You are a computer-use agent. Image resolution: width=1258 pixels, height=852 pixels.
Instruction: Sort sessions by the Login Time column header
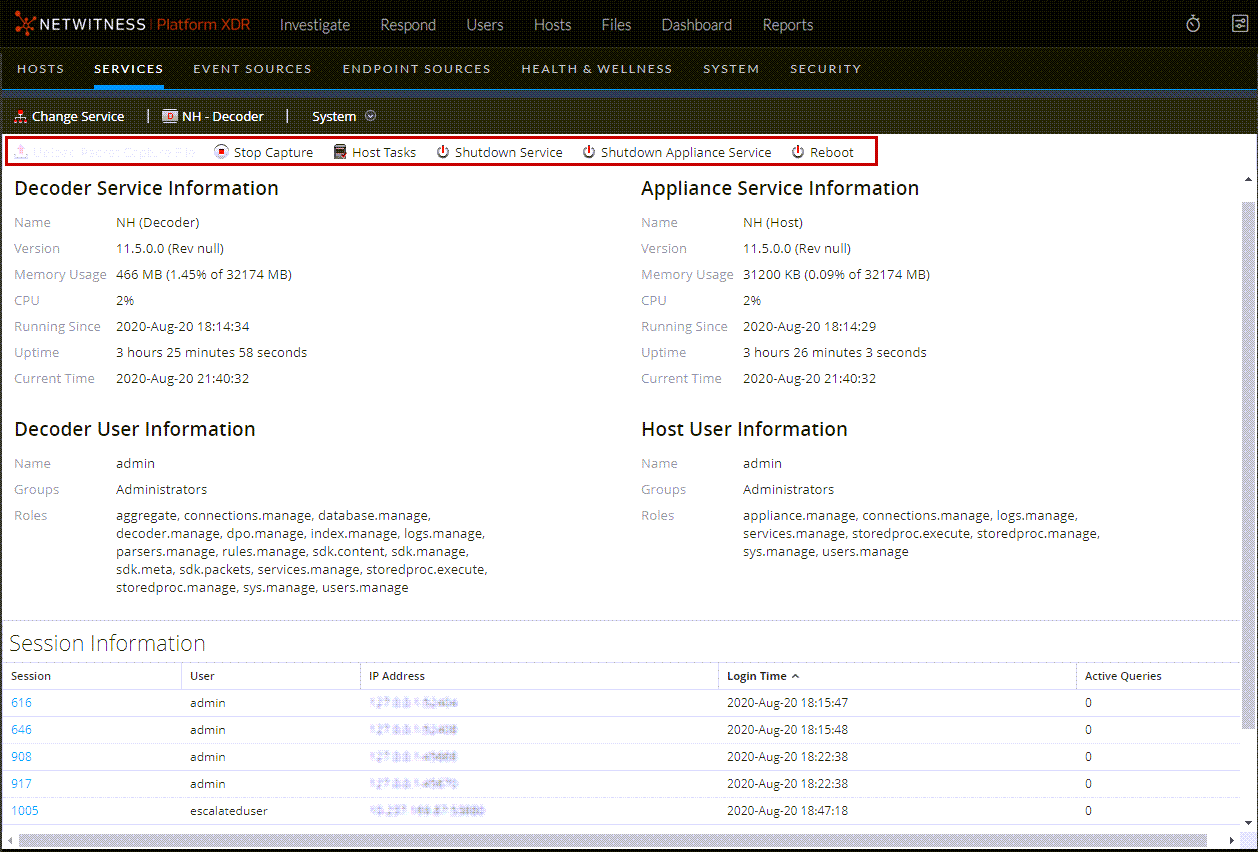click(756, 676)
